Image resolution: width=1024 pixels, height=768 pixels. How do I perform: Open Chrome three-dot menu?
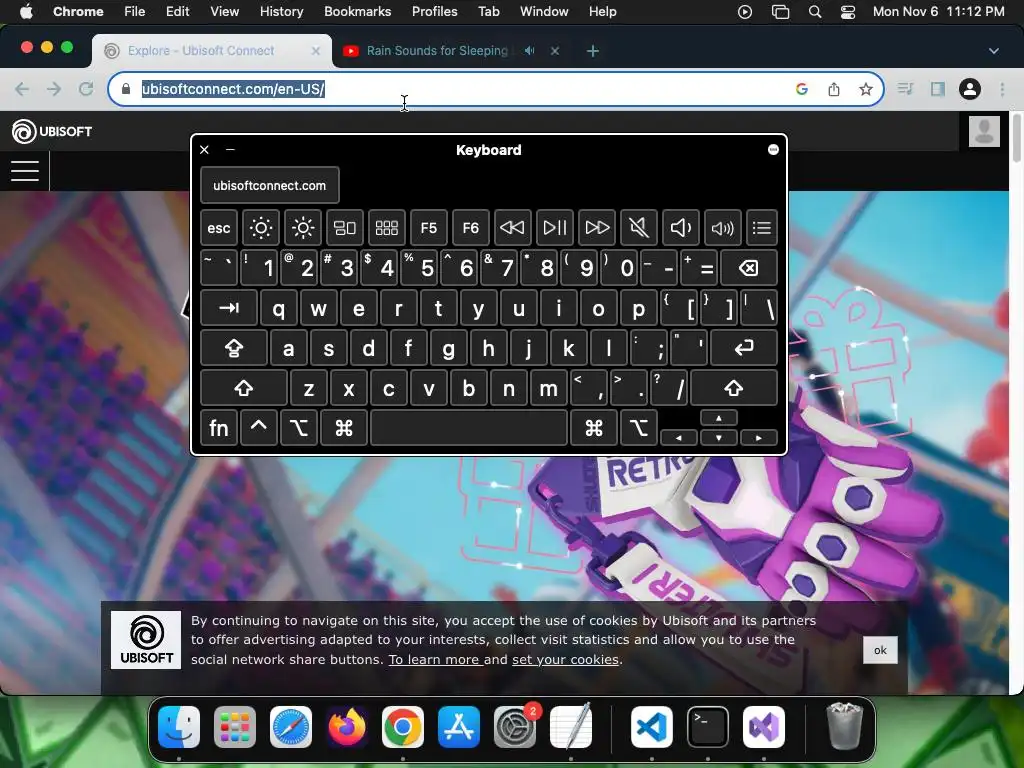point(1002,89)
